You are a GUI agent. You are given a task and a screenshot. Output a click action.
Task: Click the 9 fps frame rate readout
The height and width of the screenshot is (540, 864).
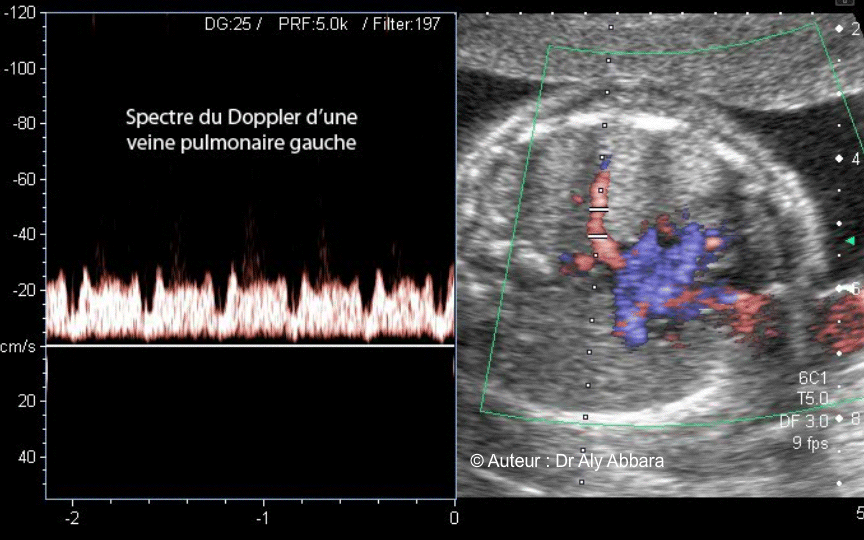coord(808,443)
